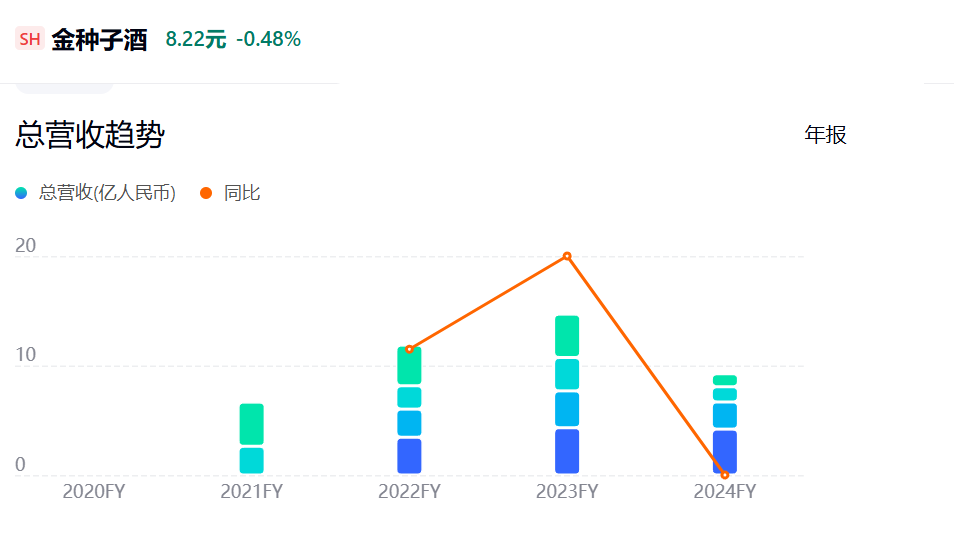Select the 年报 report type option

[x=825, y=134]
